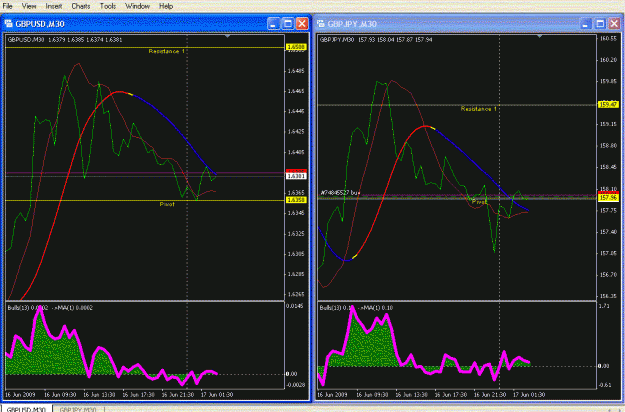Minimize the GBPUSD,M30 chart window
Image resolution: width=625 pixels, height=412 pixels.
coord(273,24)
